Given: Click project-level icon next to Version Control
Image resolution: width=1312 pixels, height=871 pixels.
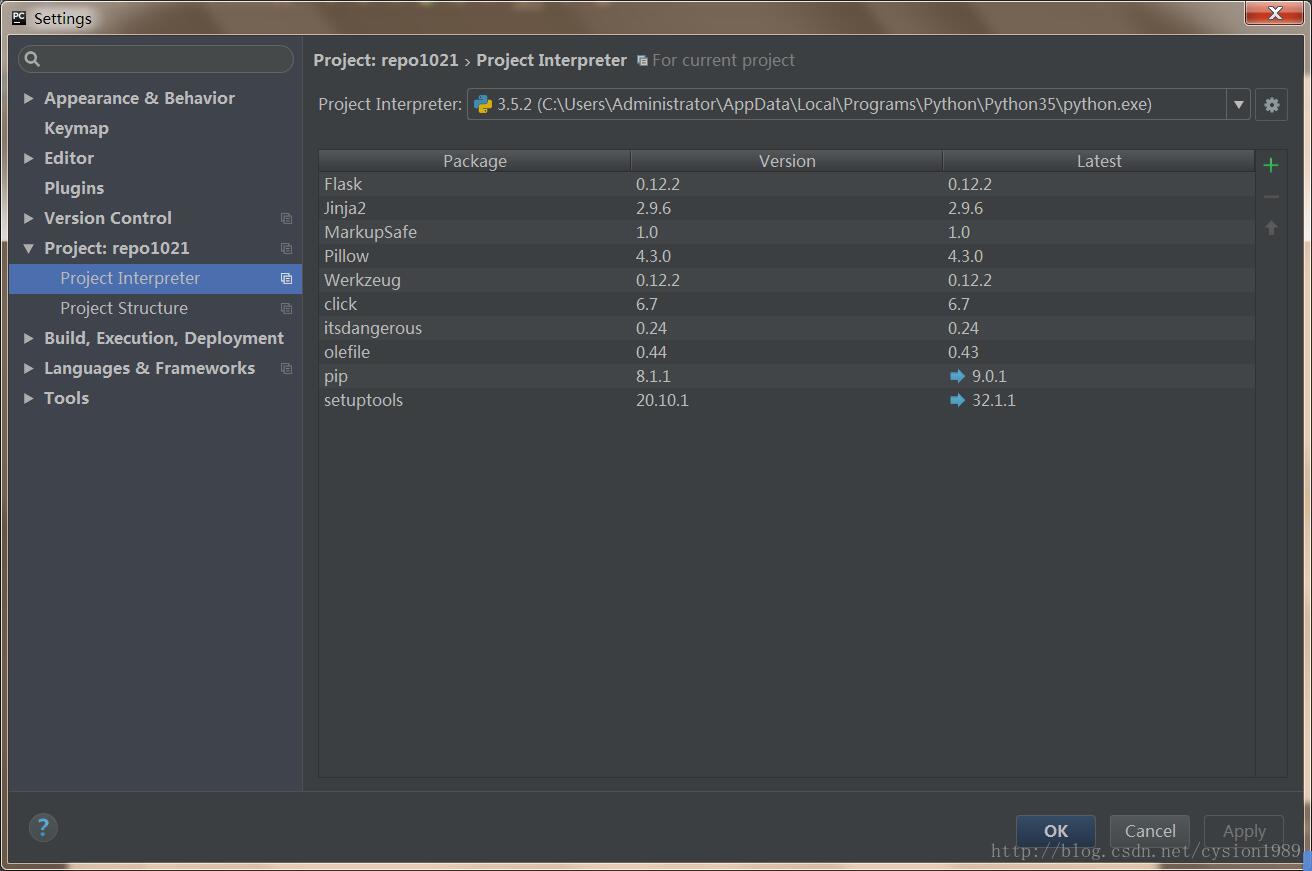Looking at the screenshot, I should (286, 218).
